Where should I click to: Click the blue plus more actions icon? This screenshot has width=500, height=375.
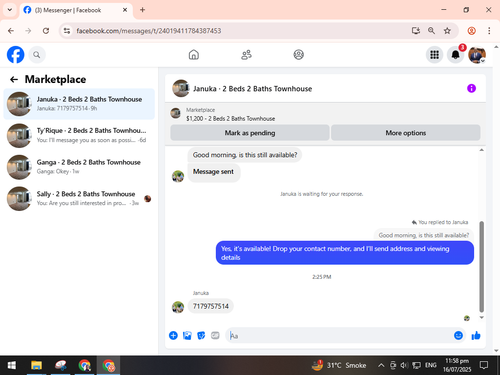coord(173,335)
